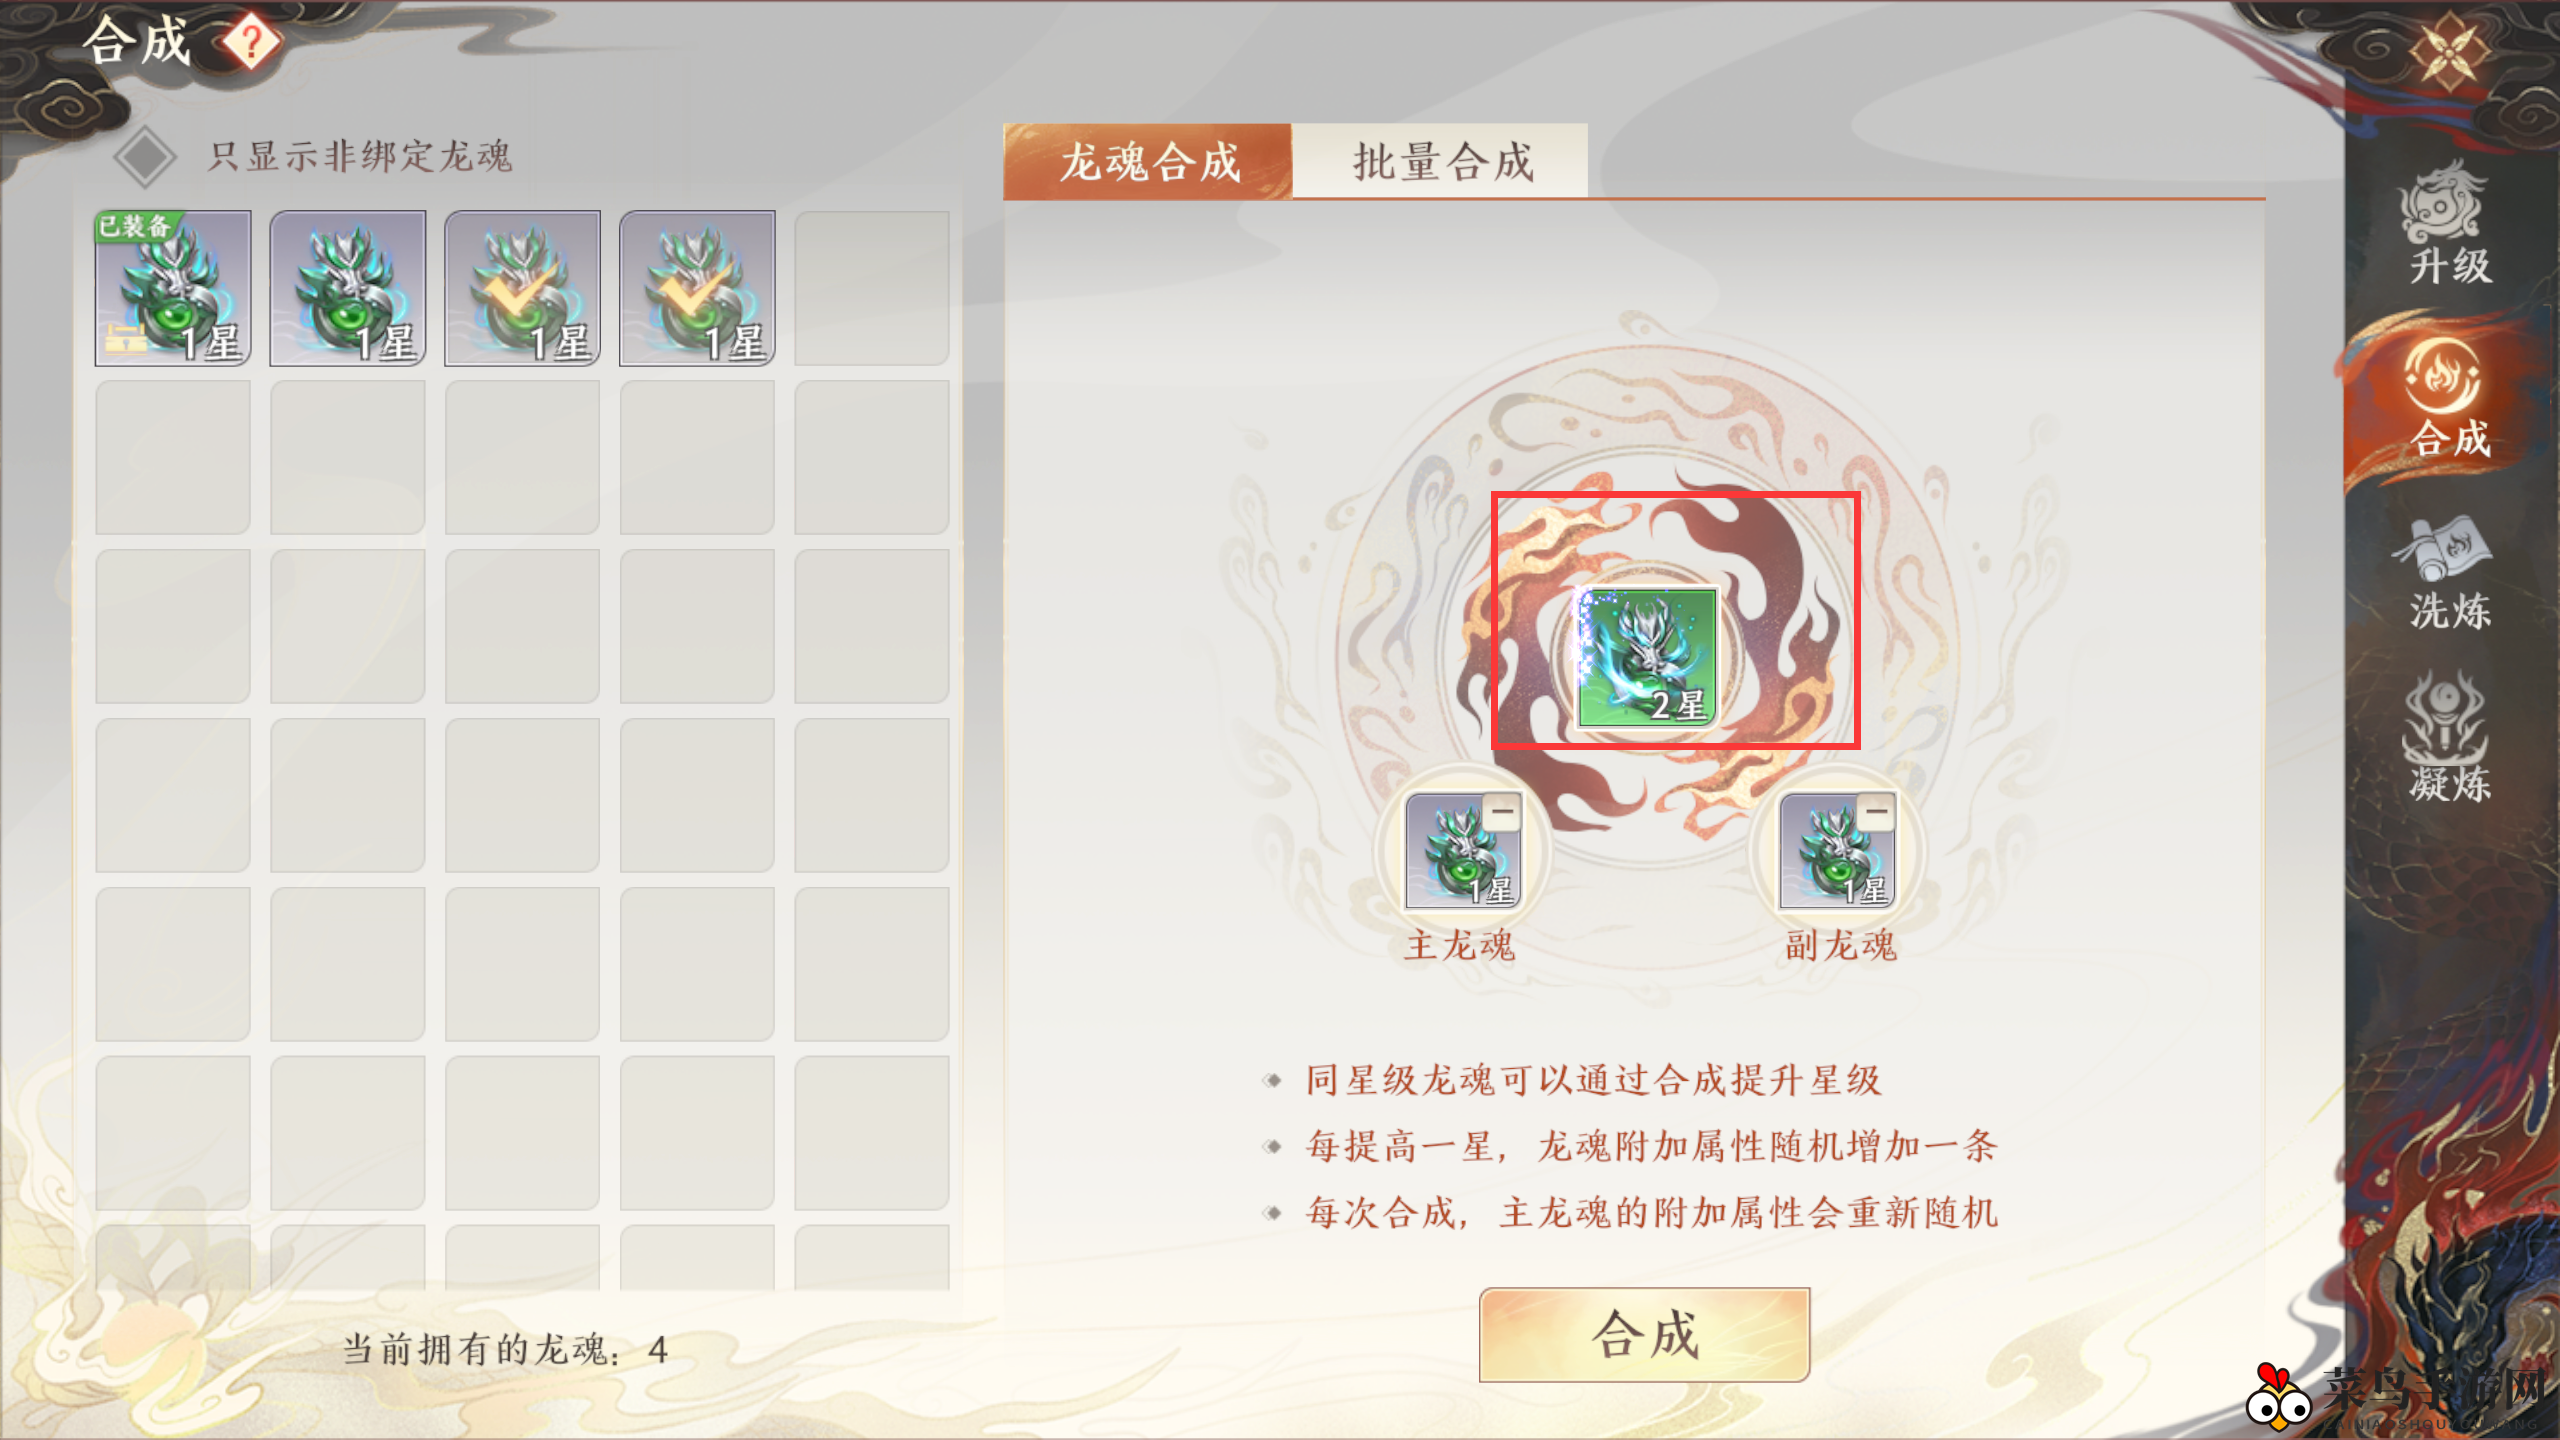Screen dimensions: 2560x1440
Task: Open the 洗炼 scroll icon
Action: pos(2448,572)
